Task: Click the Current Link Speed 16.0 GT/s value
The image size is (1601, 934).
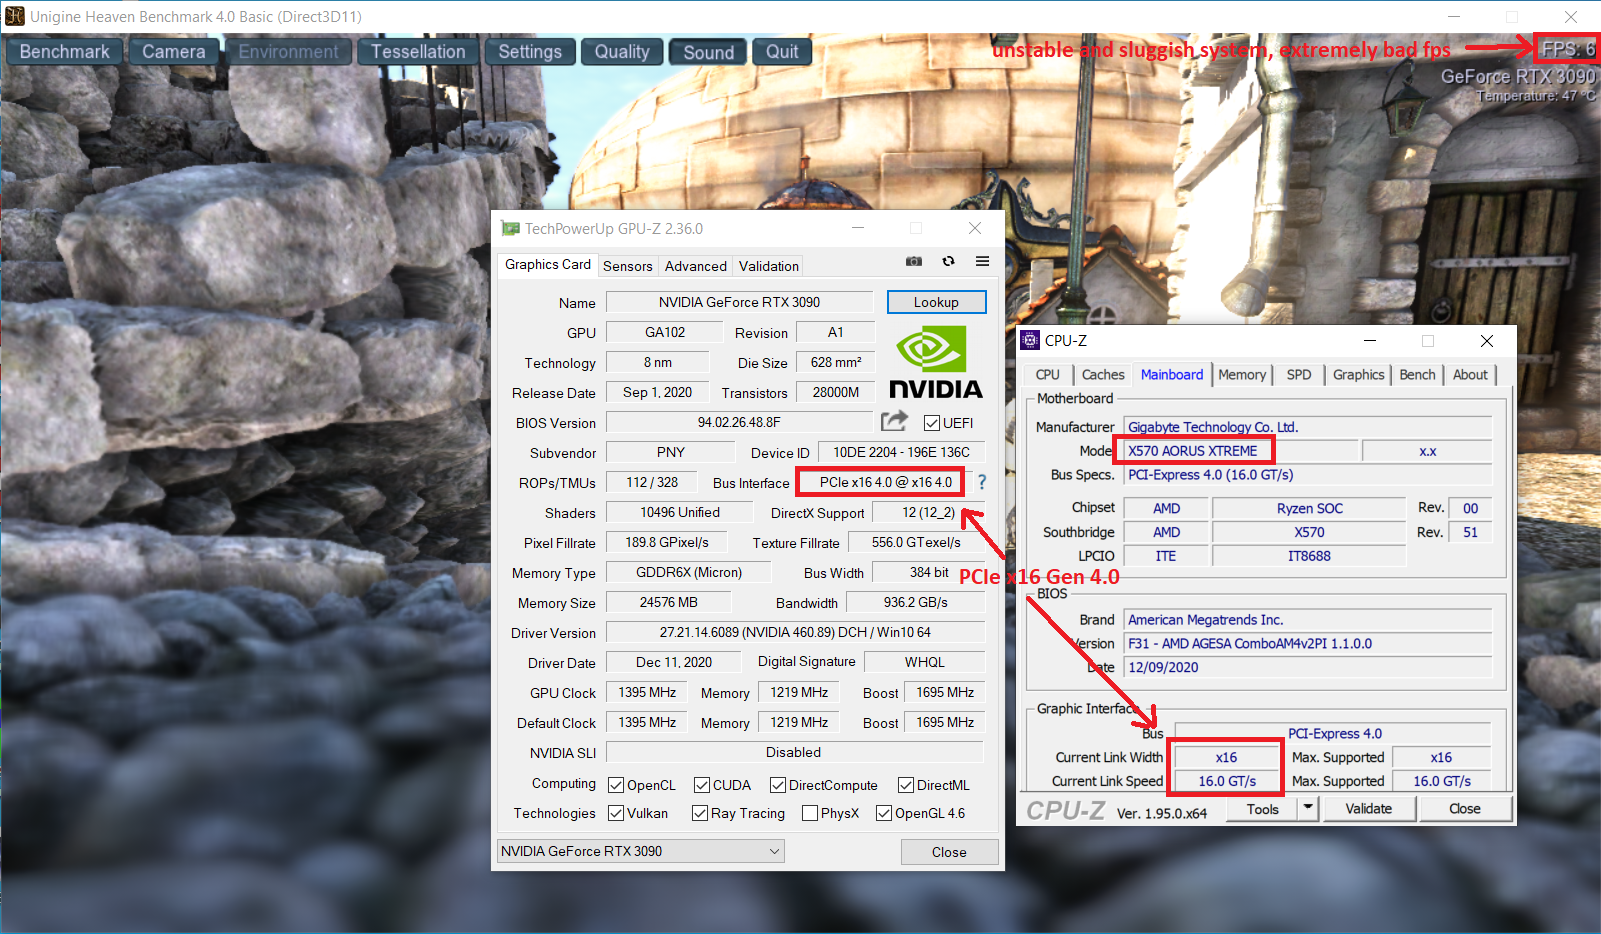Action: [x=1227, y=781]
